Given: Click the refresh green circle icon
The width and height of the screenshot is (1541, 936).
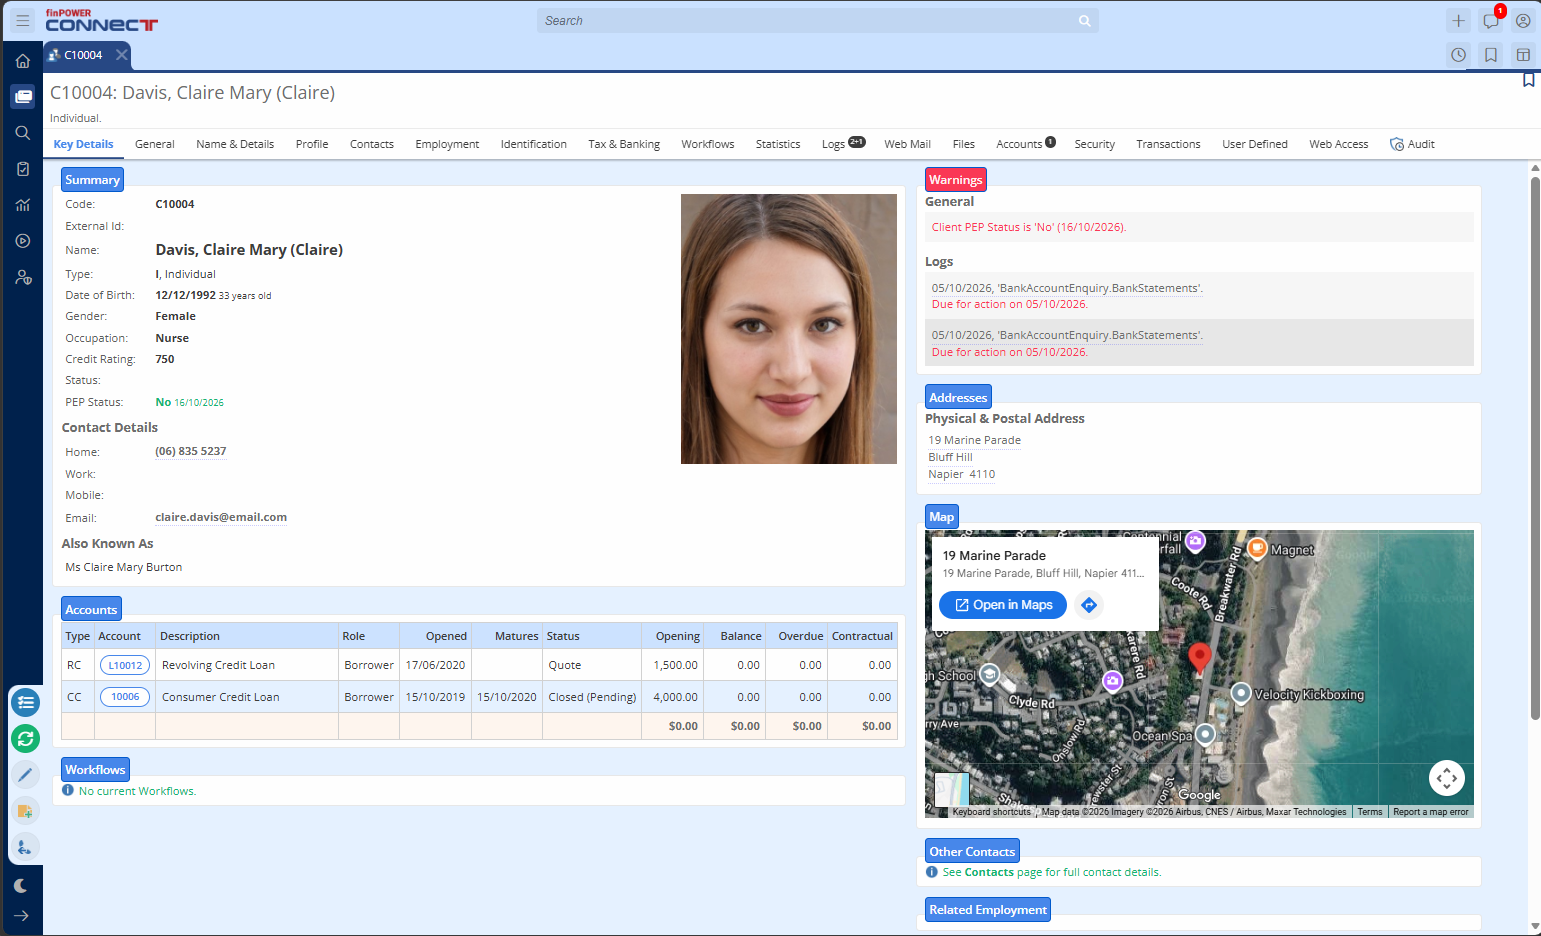Looking at the screenshot, I should tap(25, 739).
